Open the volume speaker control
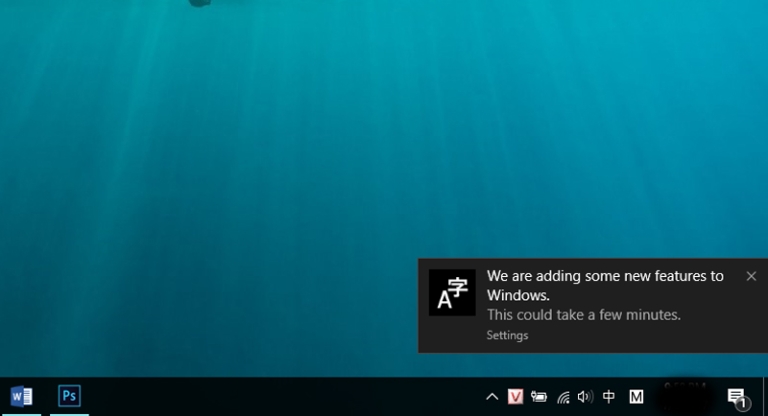 [585, 397]
